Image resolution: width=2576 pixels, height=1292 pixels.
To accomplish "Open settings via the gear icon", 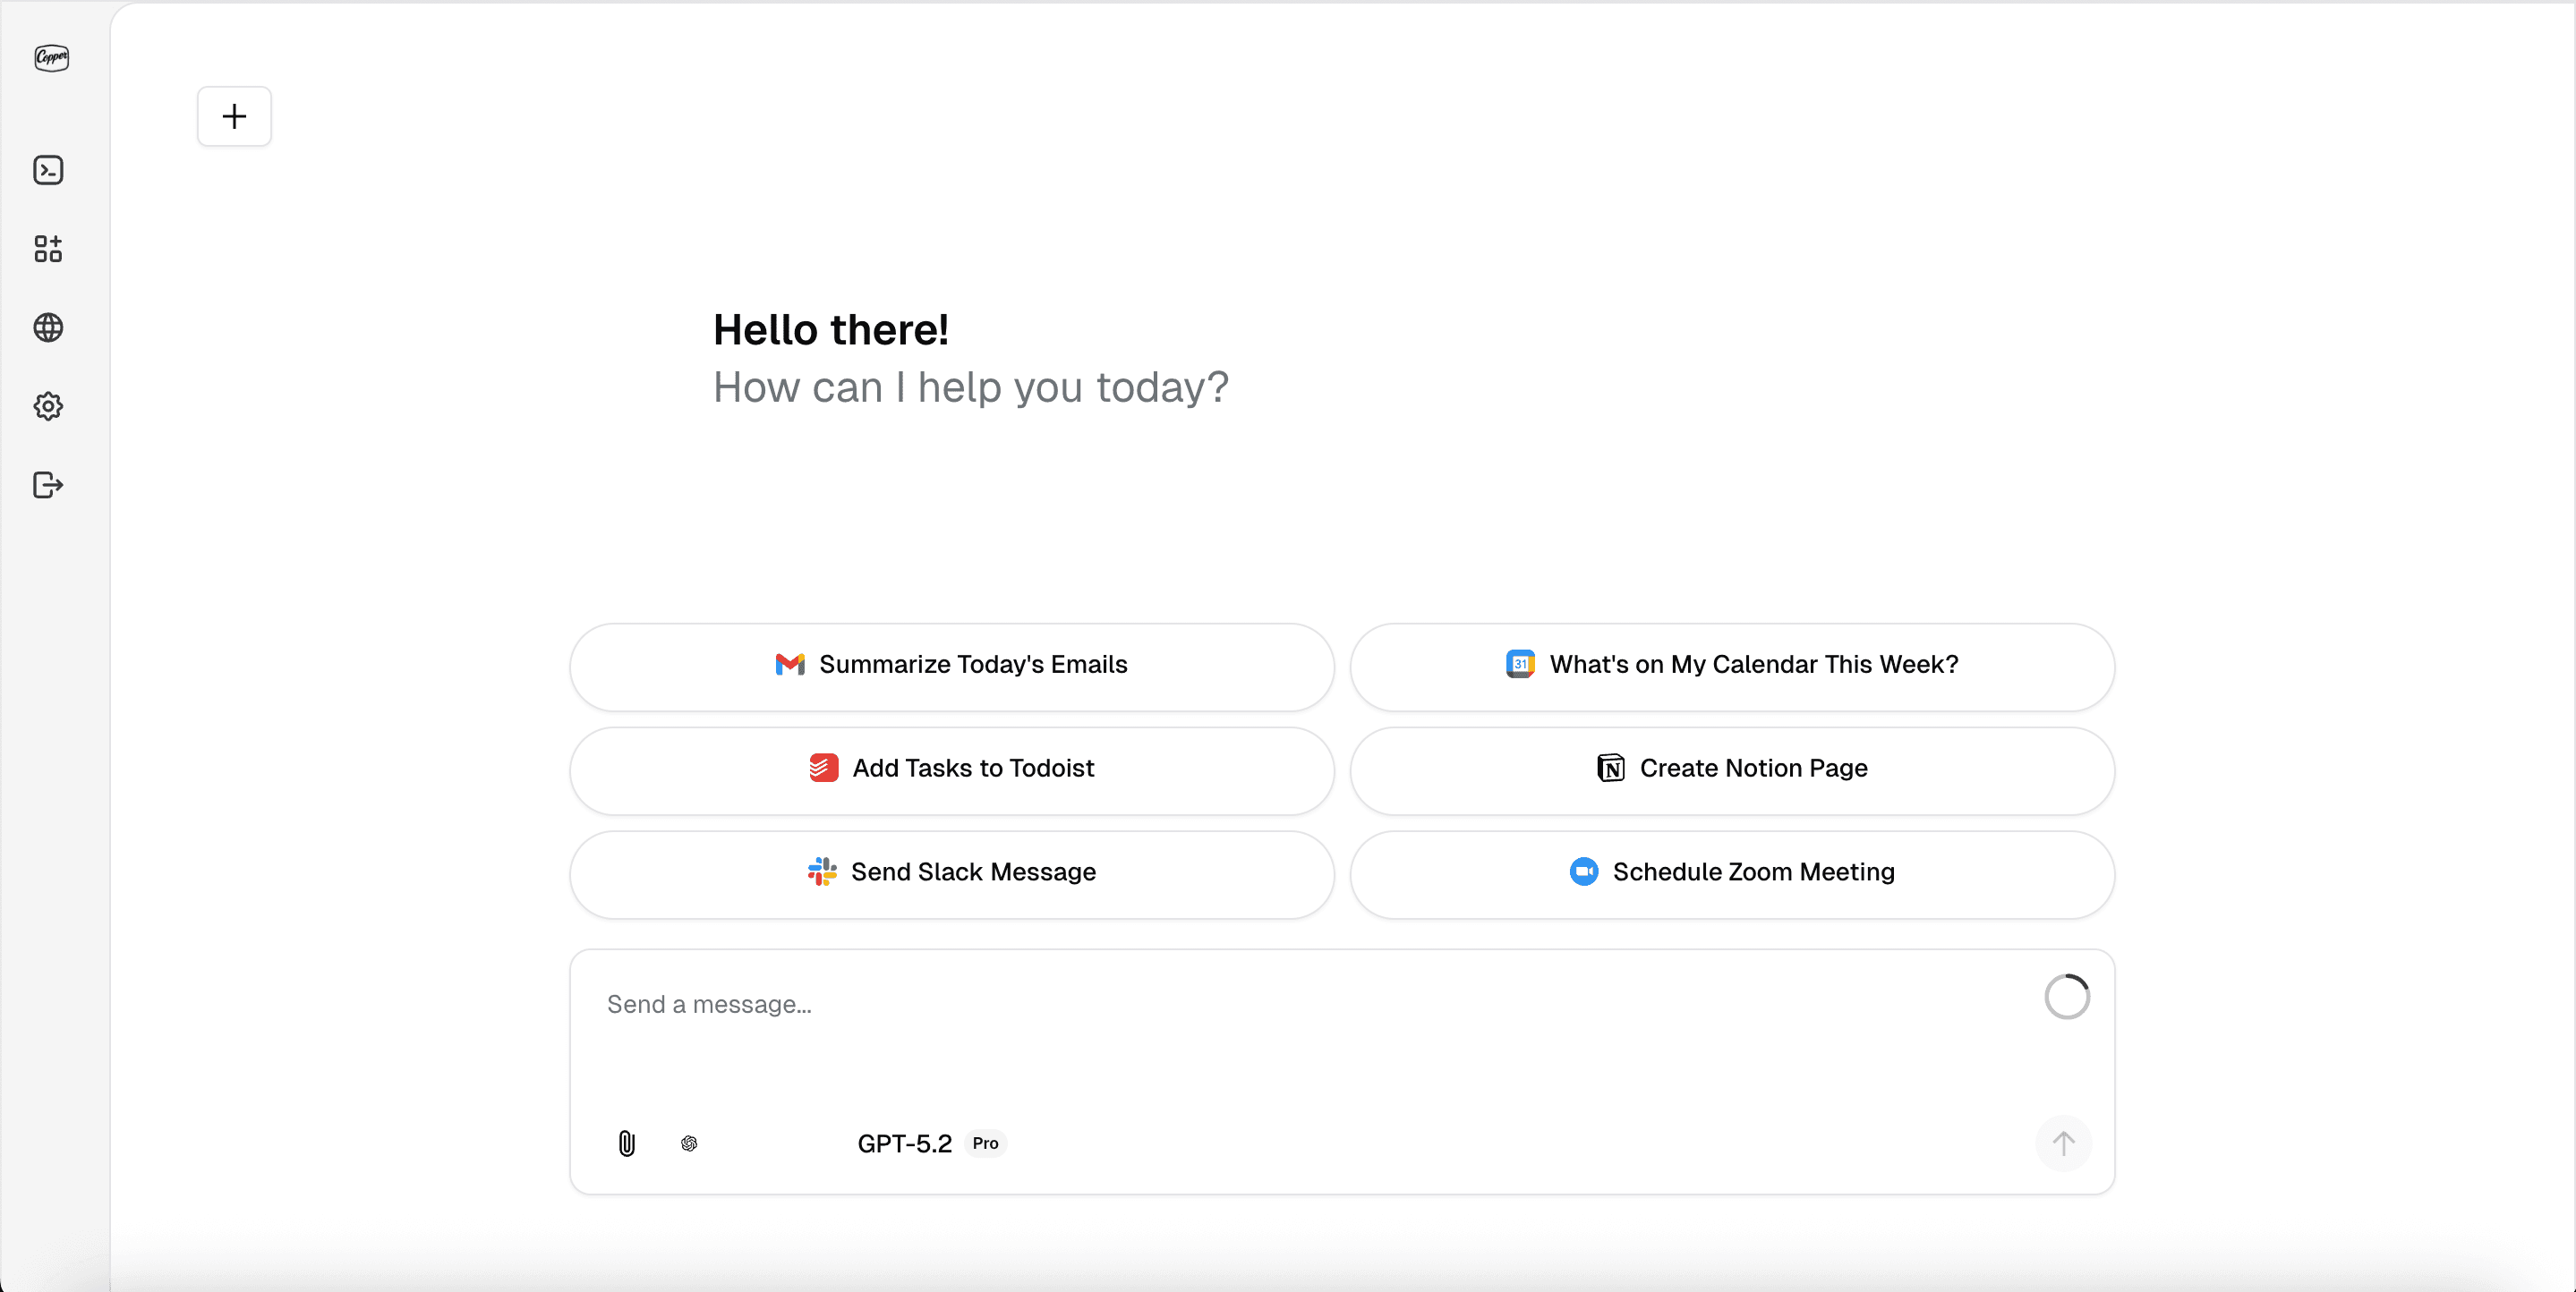I will [x=48, y=406].
